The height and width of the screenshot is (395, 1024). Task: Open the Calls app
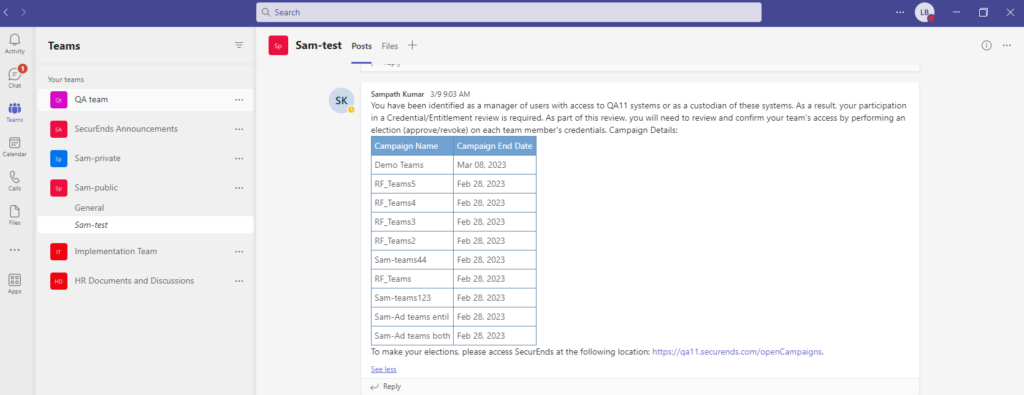[14, 181]
